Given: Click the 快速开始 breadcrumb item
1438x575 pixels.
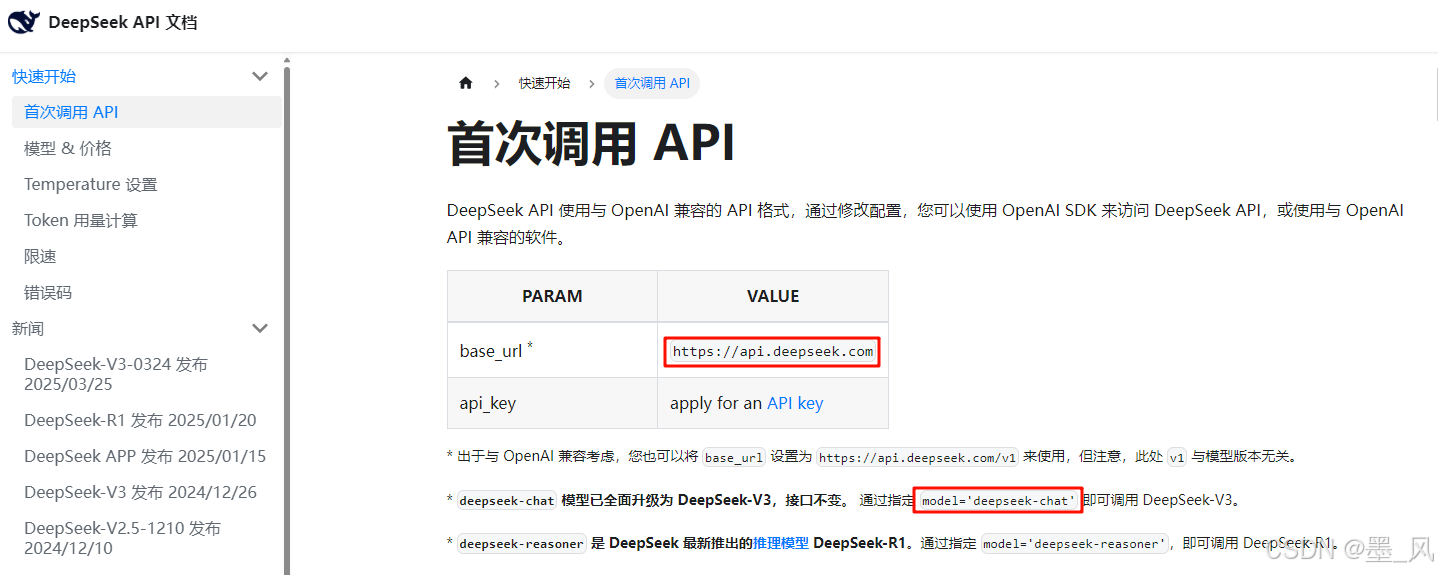Looking at the screenshot, I should (x=544, y=83).
